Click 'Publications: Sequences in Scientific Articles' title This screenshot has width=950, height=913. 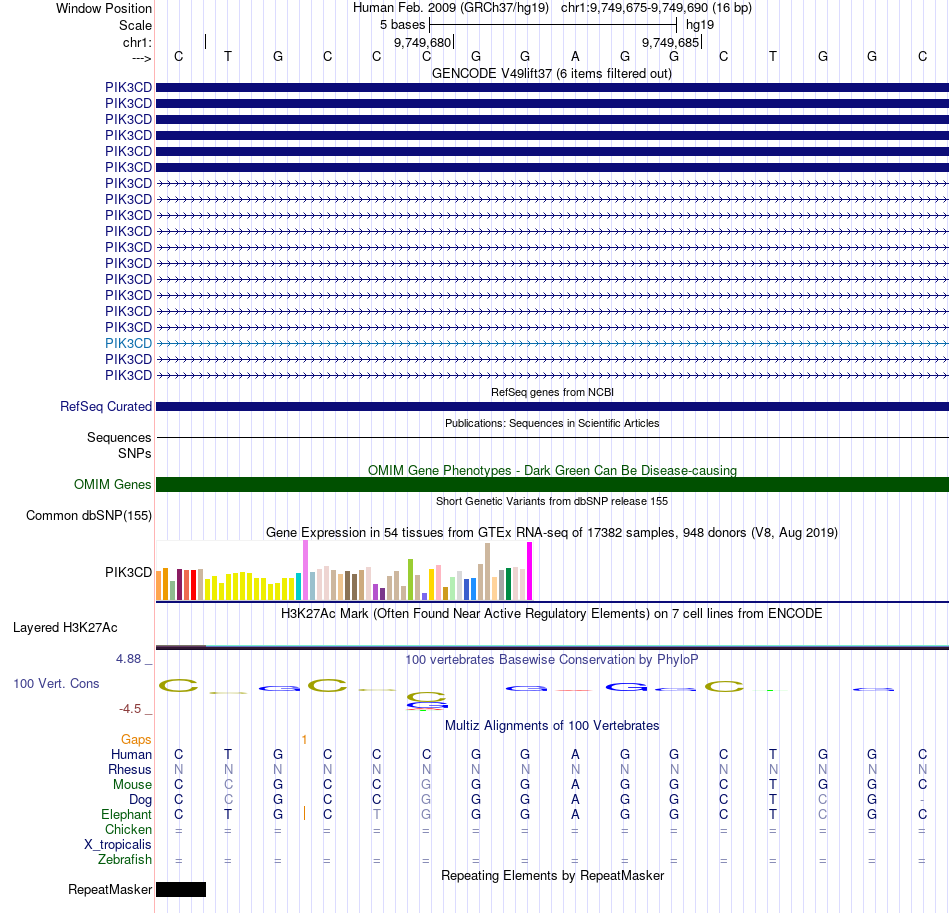[x=552, y=423]
